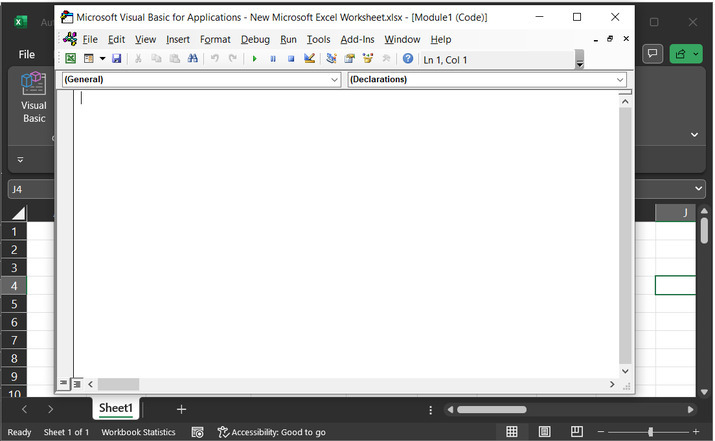
Task: Click the zoom out minus button
Action: coord(601,431)
